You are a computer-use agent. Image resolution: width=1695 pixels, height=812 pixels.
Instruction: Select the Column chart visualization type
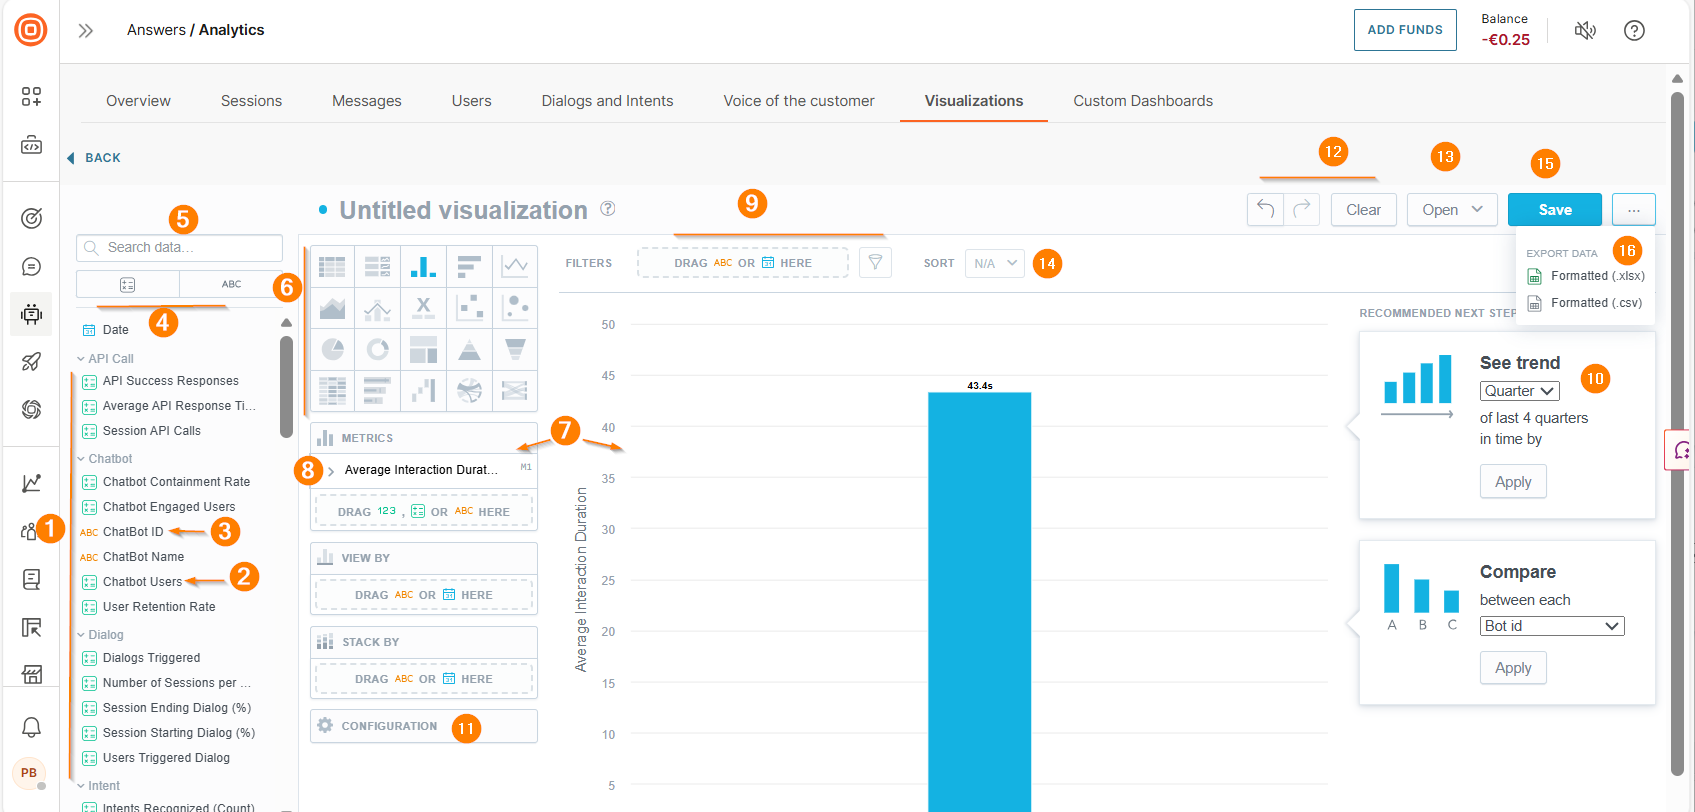point(423,266)
